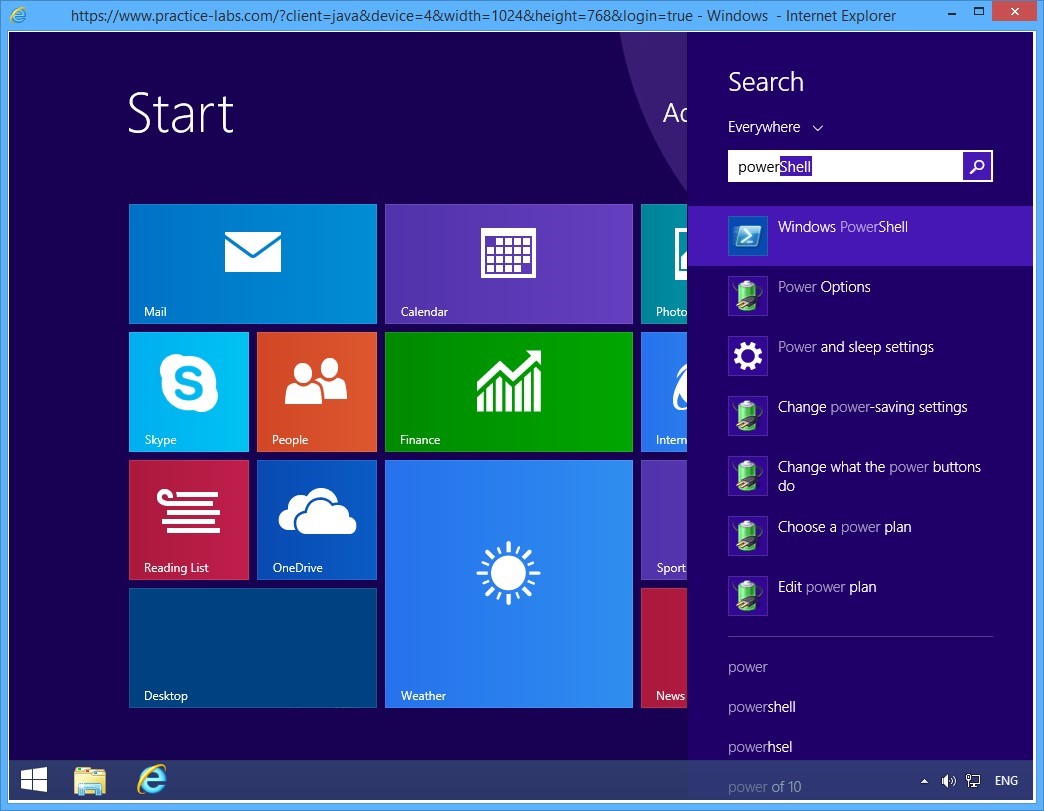Open Windows PowerShell search result
The width and height of the screenshot is (1044, 811).
point(842,228)
